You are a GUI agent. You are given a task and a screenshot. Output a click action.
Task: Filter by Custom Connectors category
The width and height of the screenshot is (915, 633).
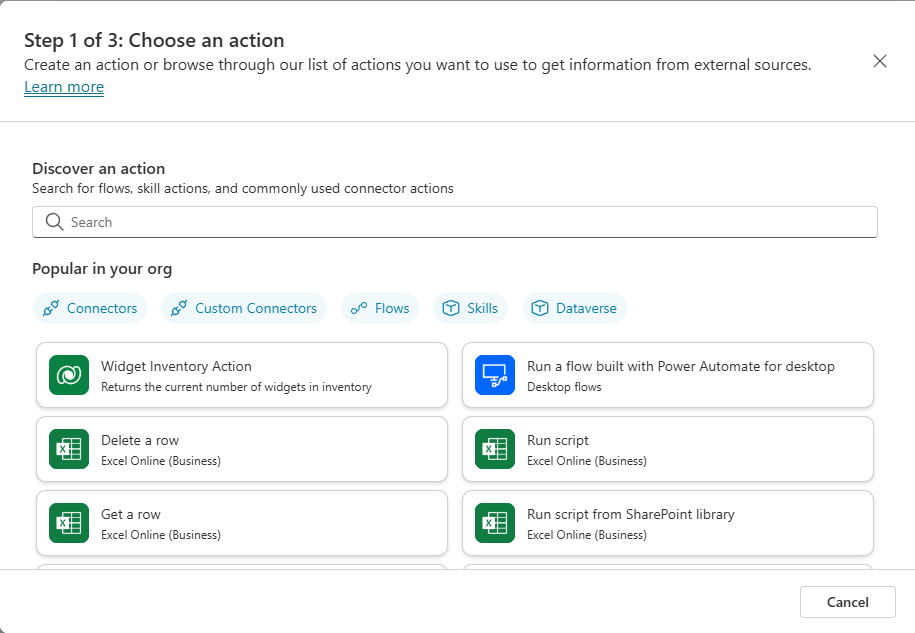(x=244, y=308)
